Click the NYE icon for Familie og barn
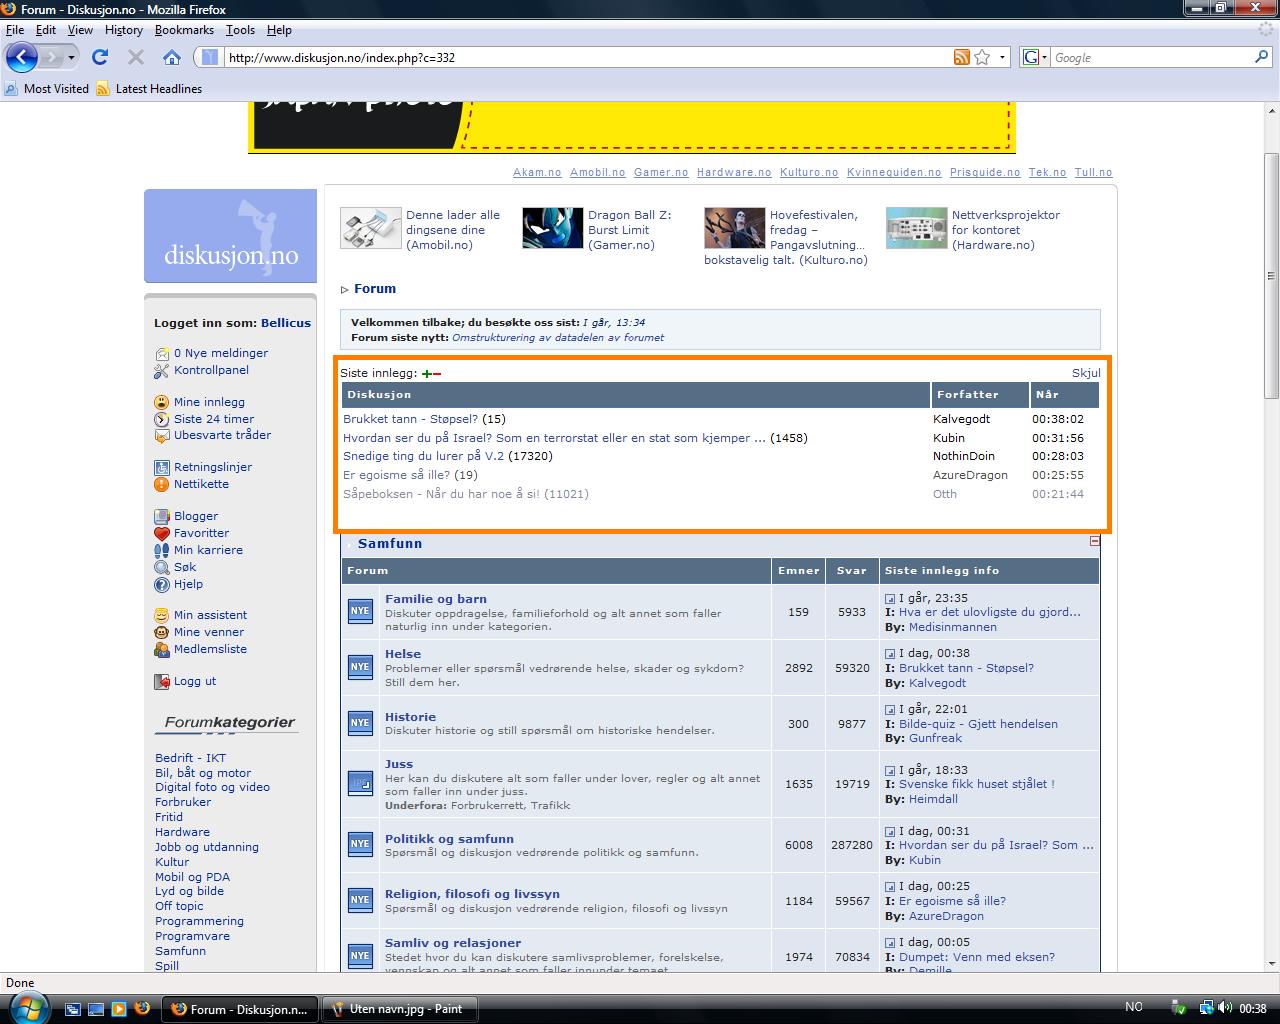 coord(360,611)
